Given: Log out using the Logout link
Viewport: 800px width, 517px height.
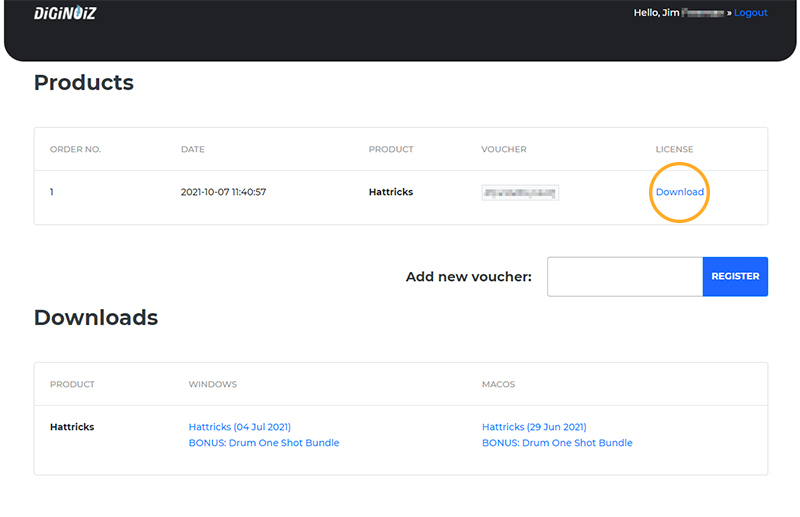Looking at the screenshot, I should 750,13.
